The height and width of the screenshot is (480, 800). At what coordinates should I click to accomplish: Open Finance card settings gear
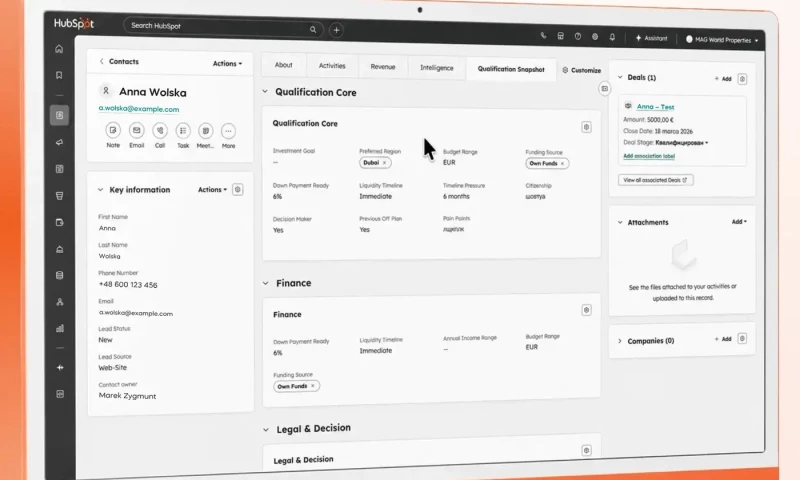point(587,310)
